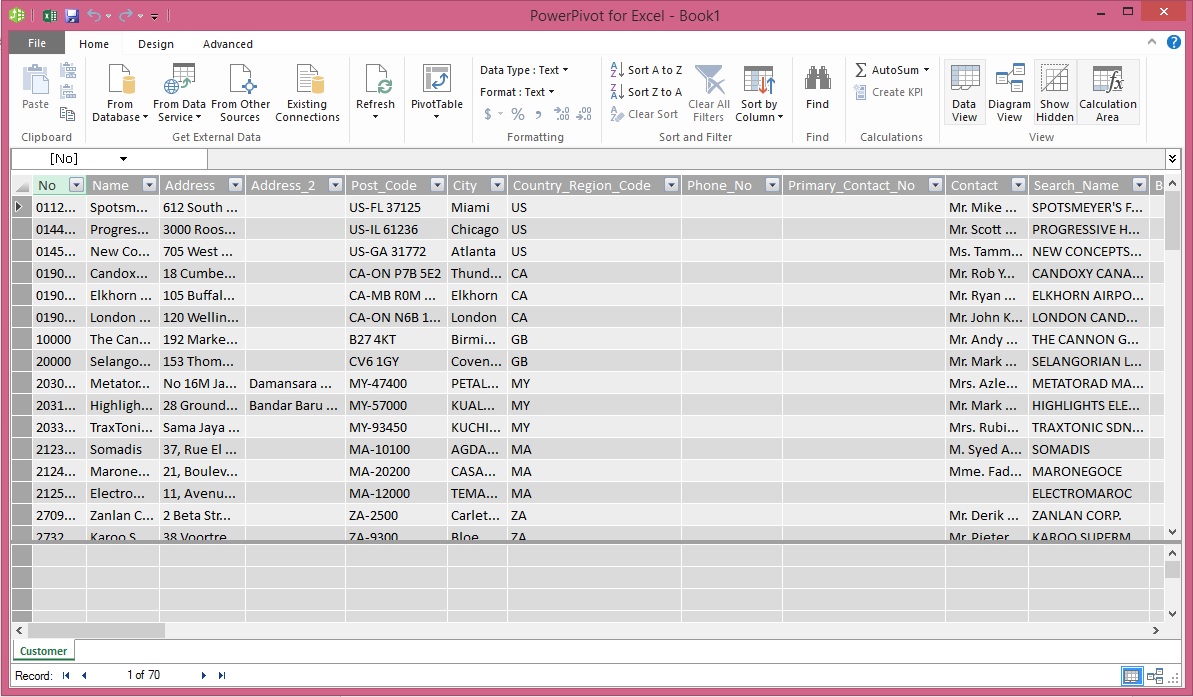The height and width of the screenshot is (697, 1193).
Task: Click the Percentage formatting icon
Action: [516, 114]
